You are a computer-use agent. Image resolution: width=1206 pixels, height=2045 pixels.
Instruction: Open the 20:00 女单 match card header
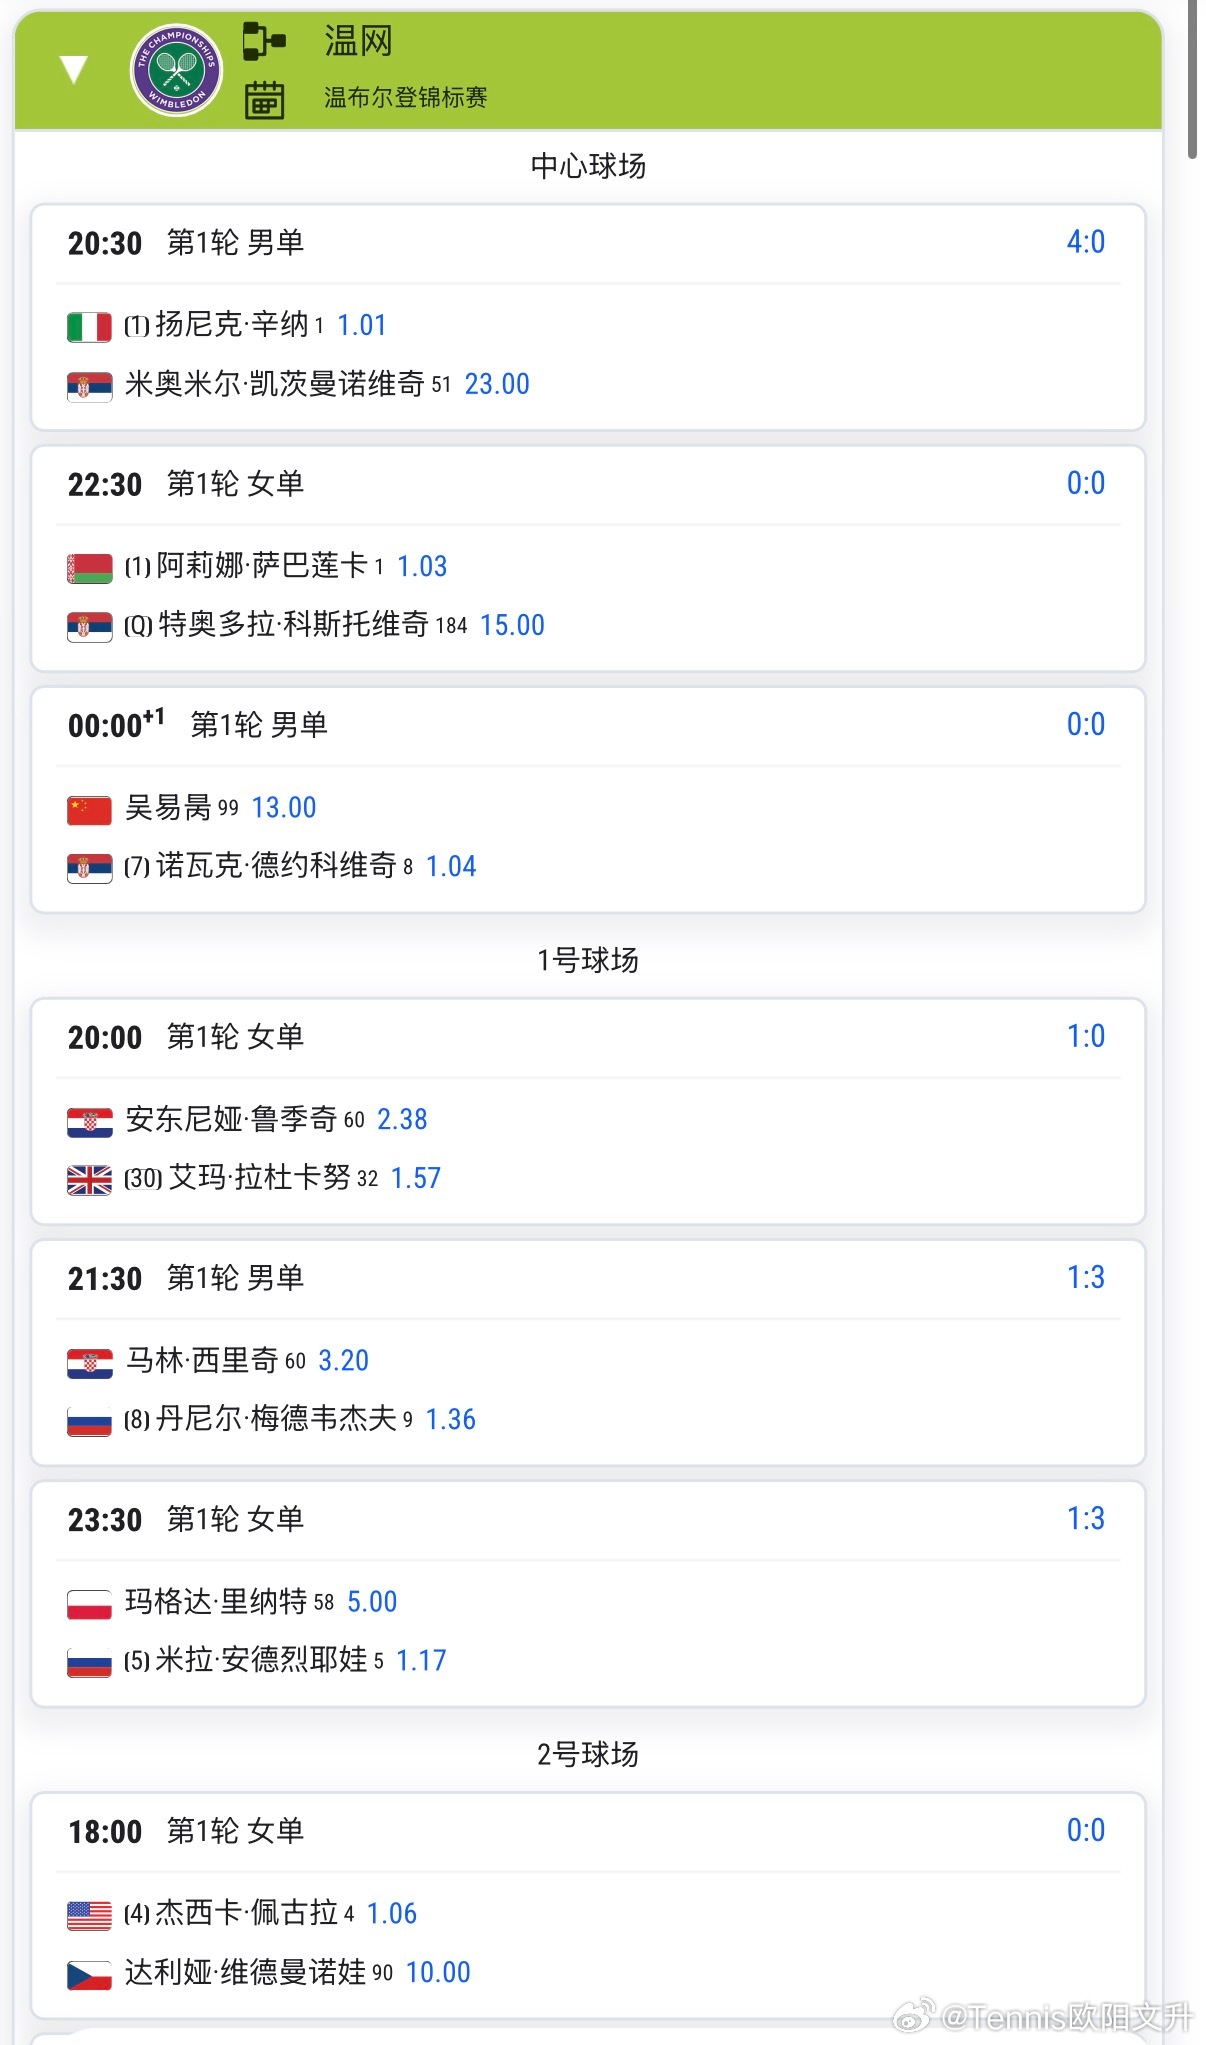588,1038
